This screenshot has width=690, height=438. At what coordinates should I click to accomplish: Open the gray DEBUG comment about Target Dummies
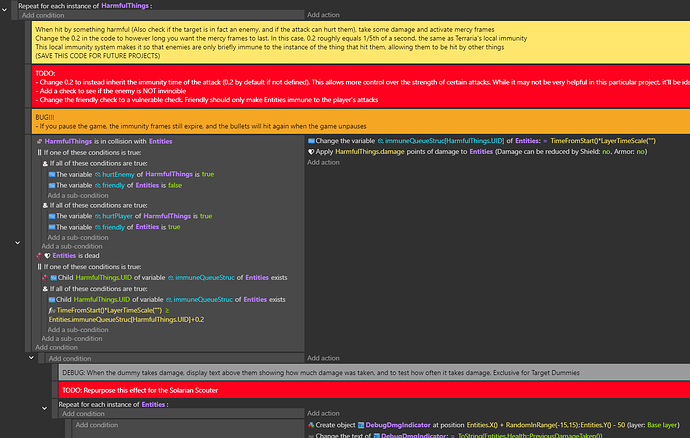click(374, 372)
